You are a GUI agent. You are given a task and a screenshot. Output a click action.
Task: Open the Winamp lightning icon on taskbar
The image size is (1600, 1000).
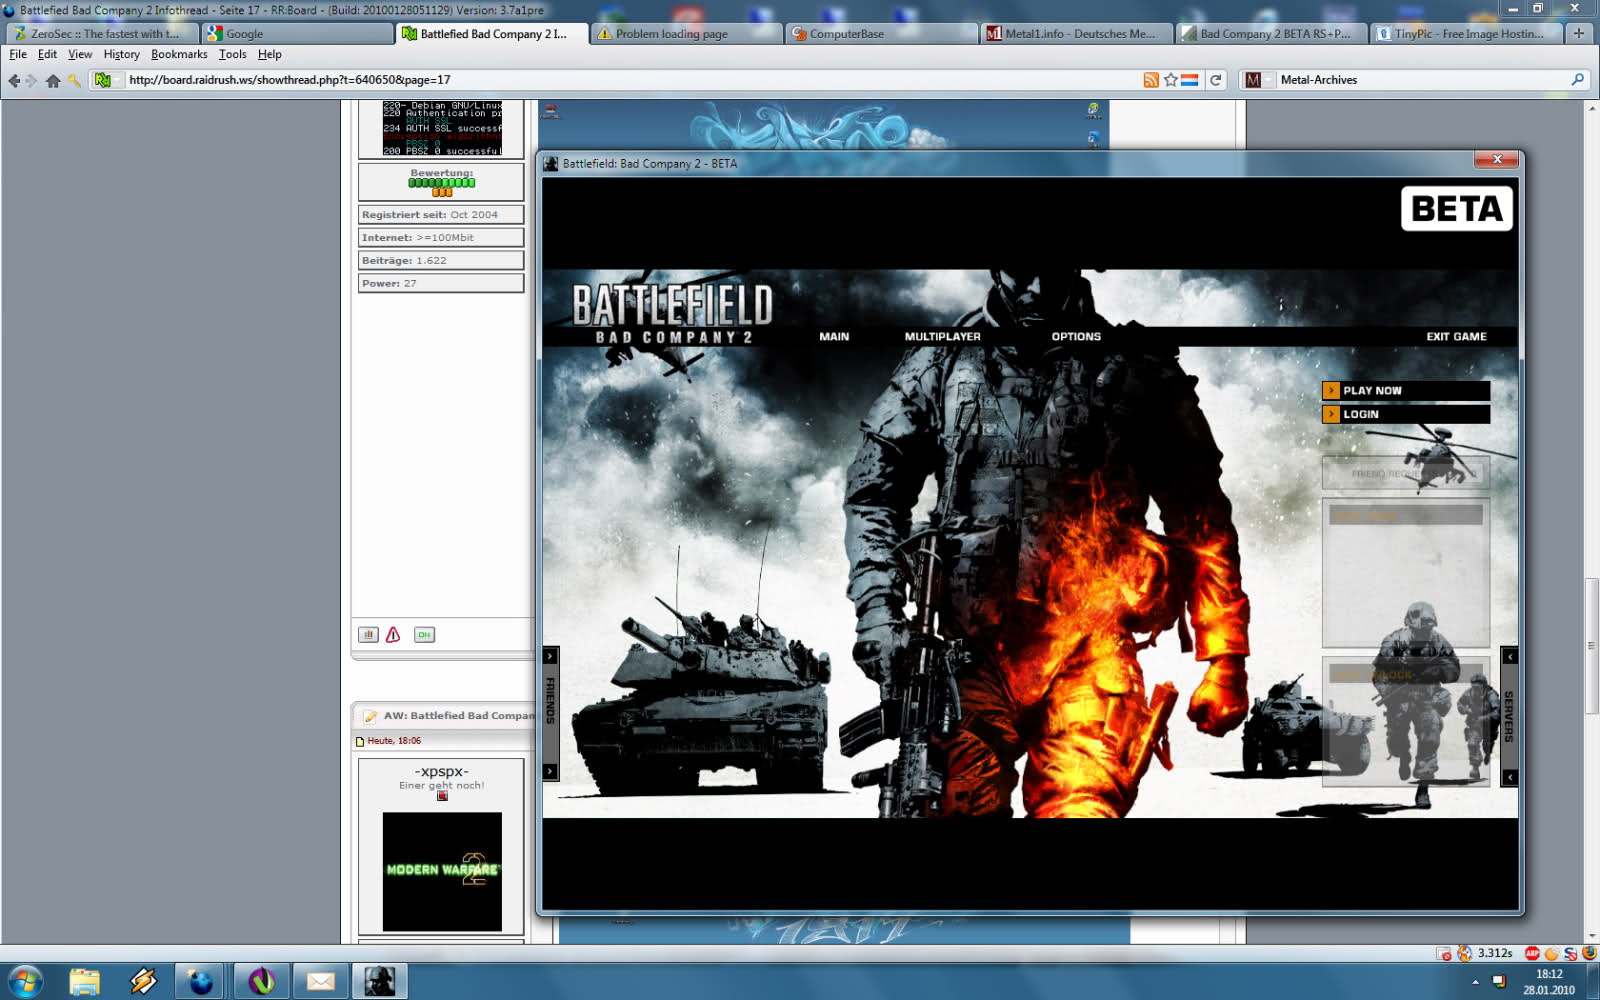tap(144, 981)
